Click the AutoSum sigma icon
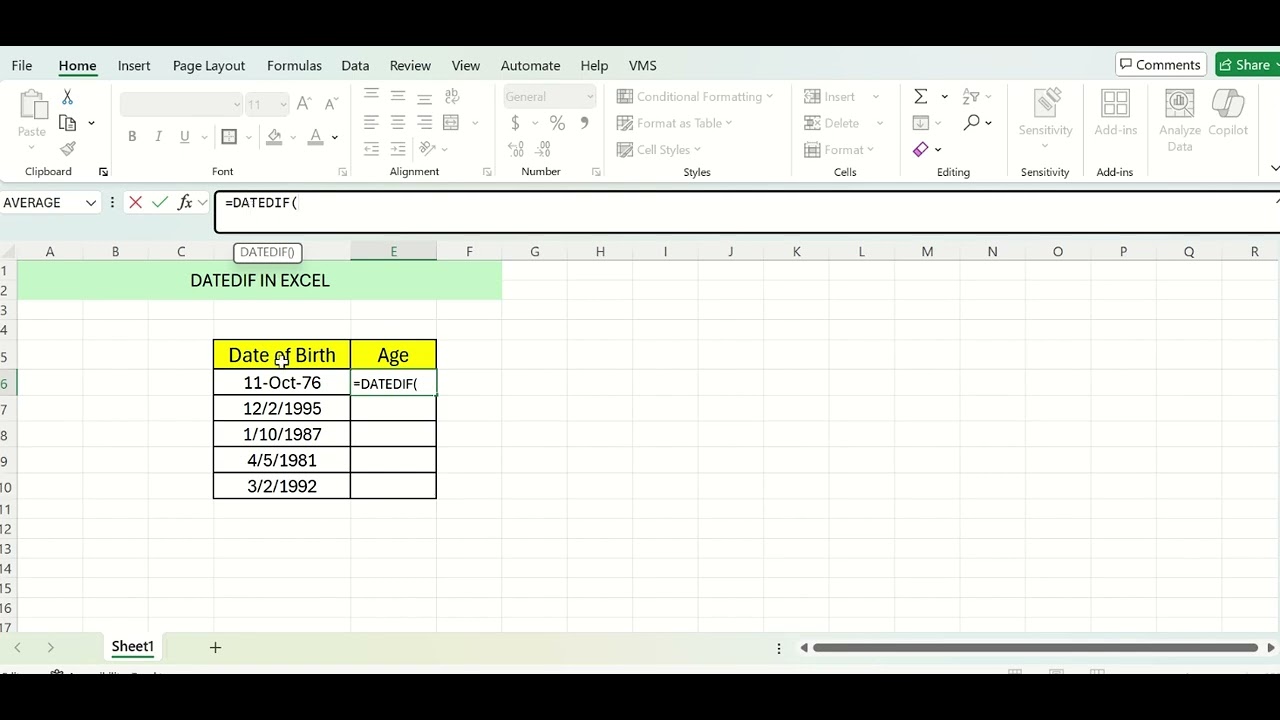The image size is (1280, 720). [920, 97]
